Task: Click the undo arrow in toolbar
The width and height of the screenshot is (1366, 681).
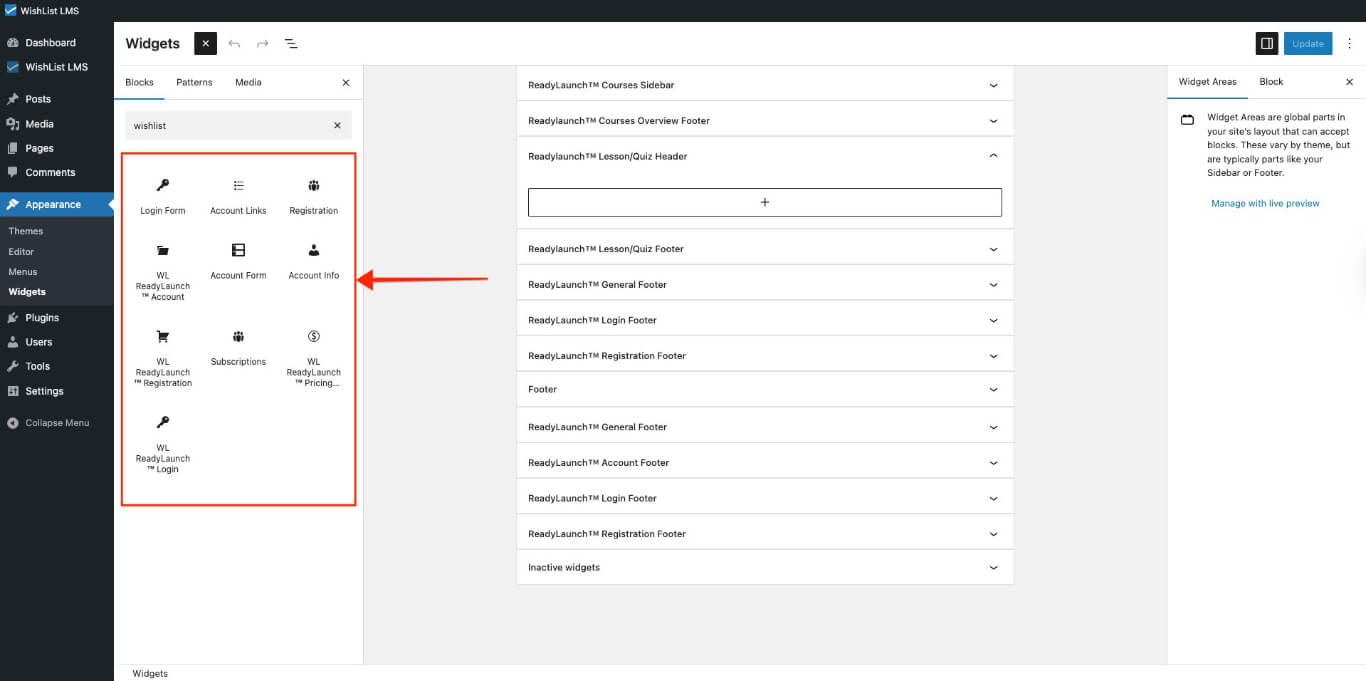Action: (x=234, y=44)
